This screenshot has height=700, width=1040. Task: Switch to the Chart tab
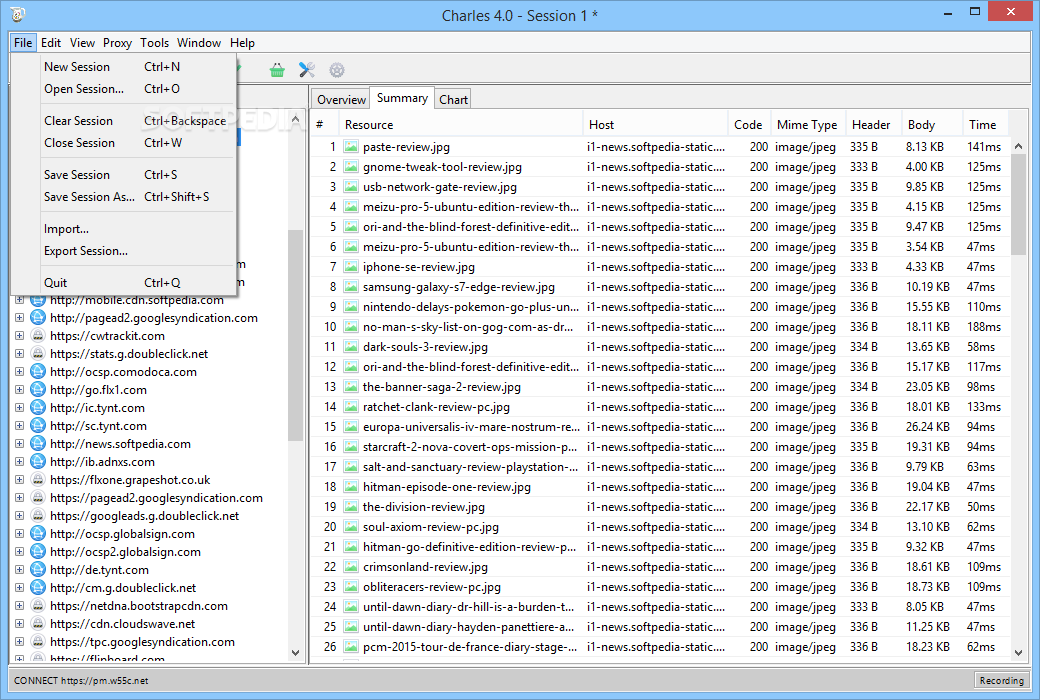pyautogui.click(x=454, y=99)
